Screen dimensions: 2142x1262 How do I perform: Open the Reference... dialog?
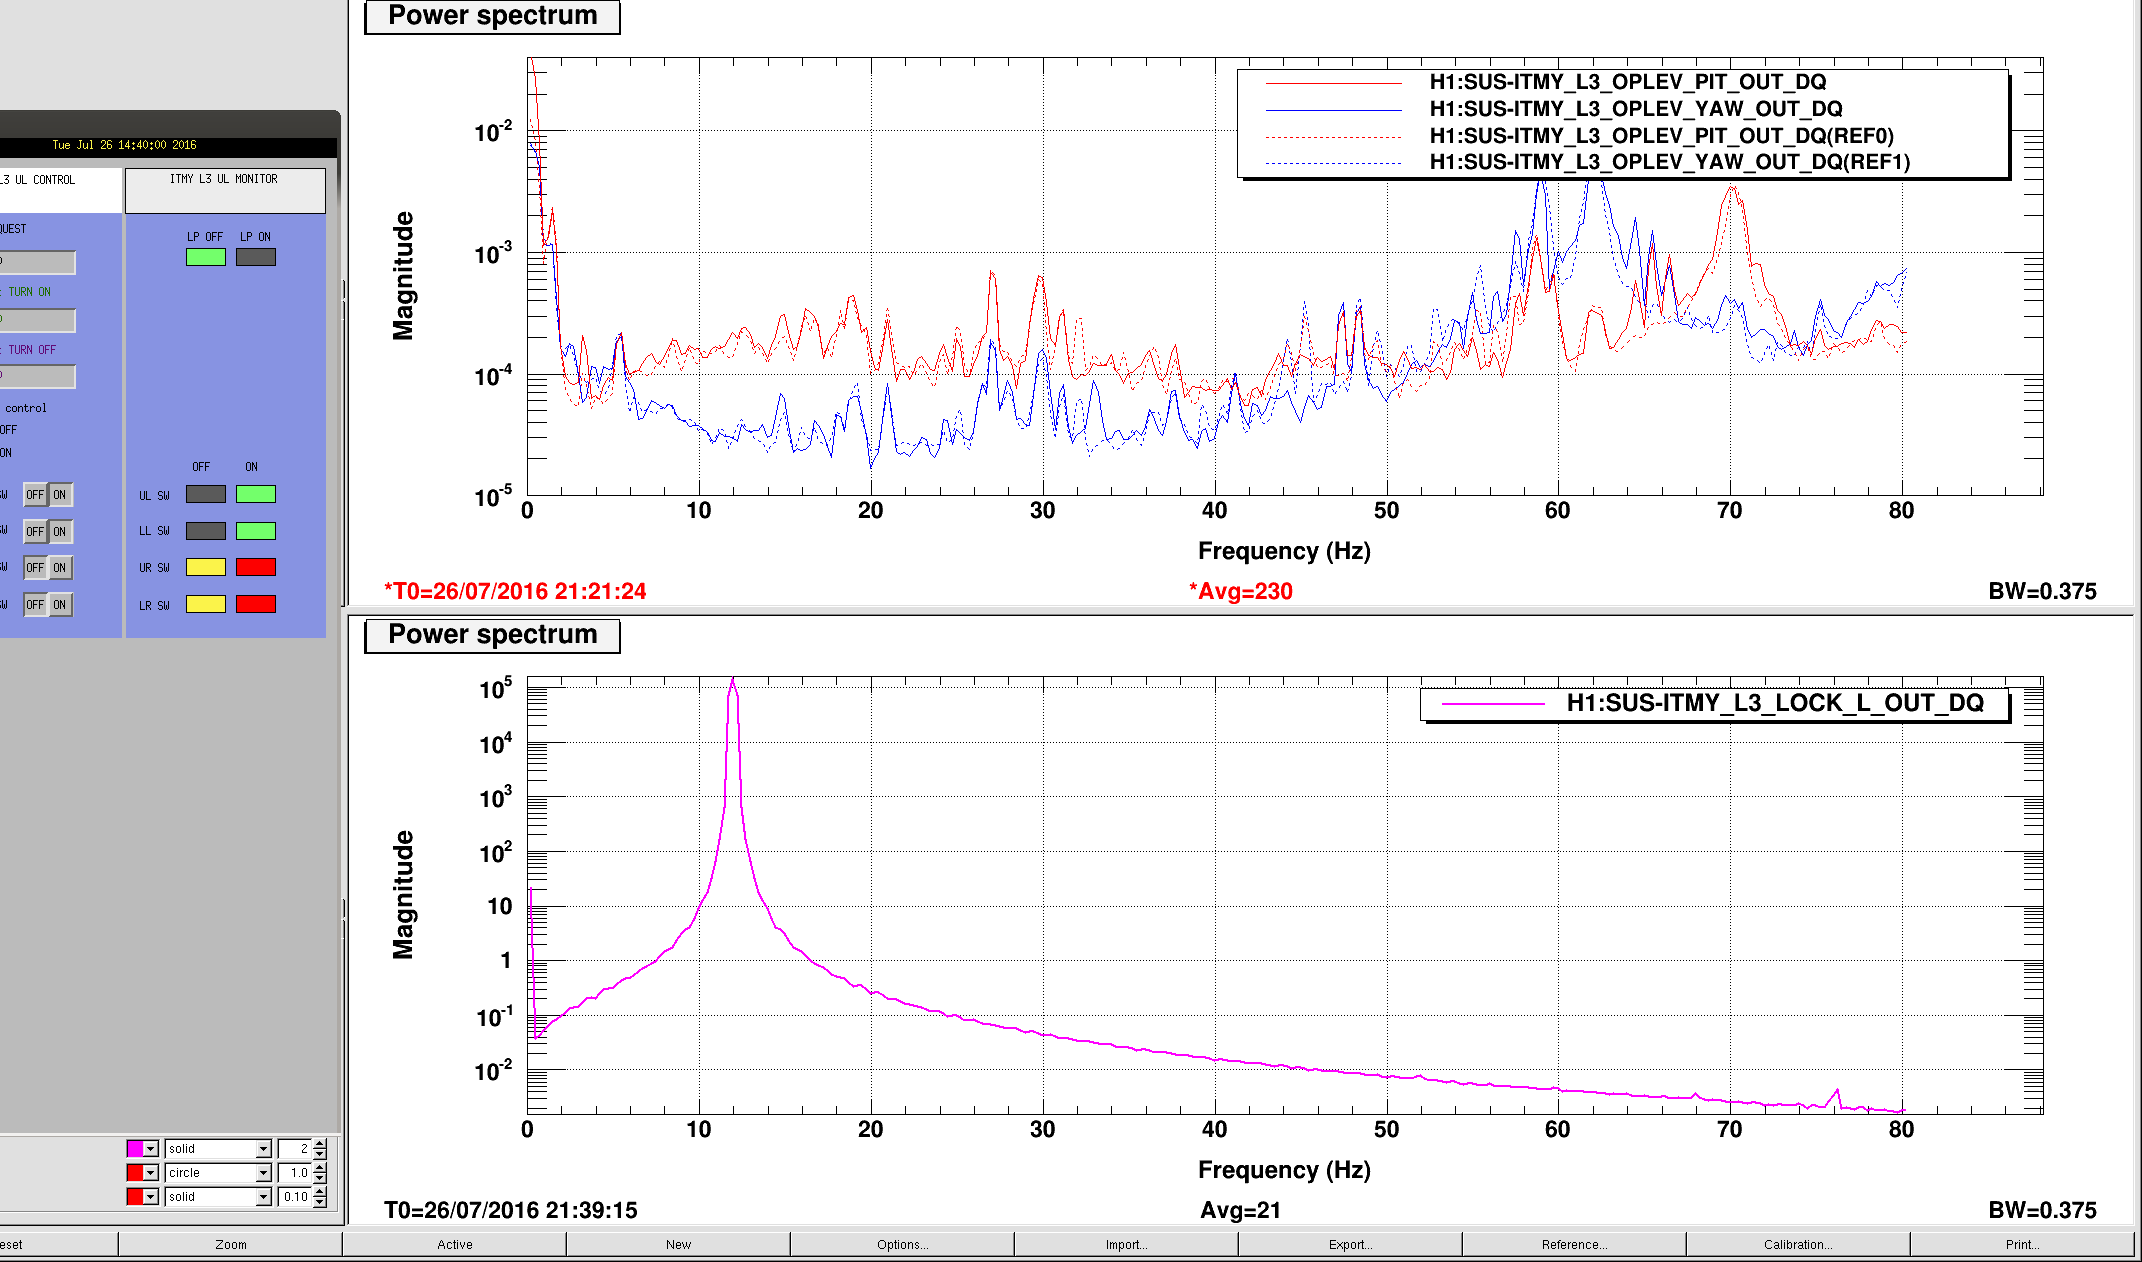tap(1575, 1245)
